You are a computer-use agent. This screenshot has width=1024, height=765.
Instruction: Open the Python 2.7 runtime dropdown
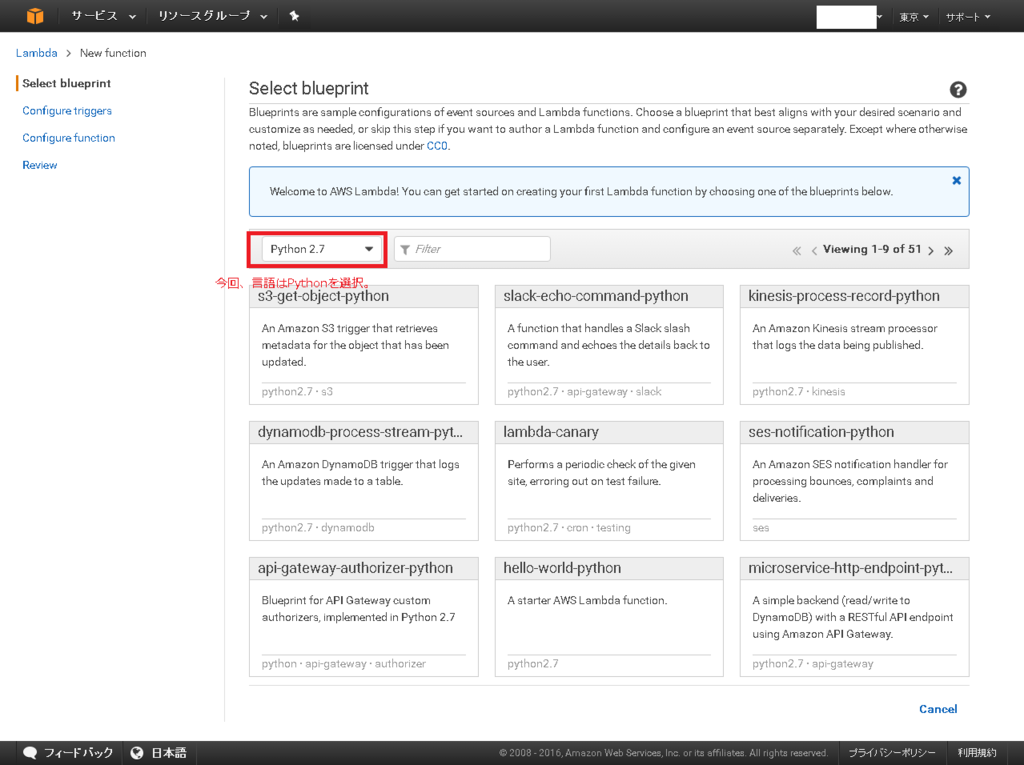(322, 249)
